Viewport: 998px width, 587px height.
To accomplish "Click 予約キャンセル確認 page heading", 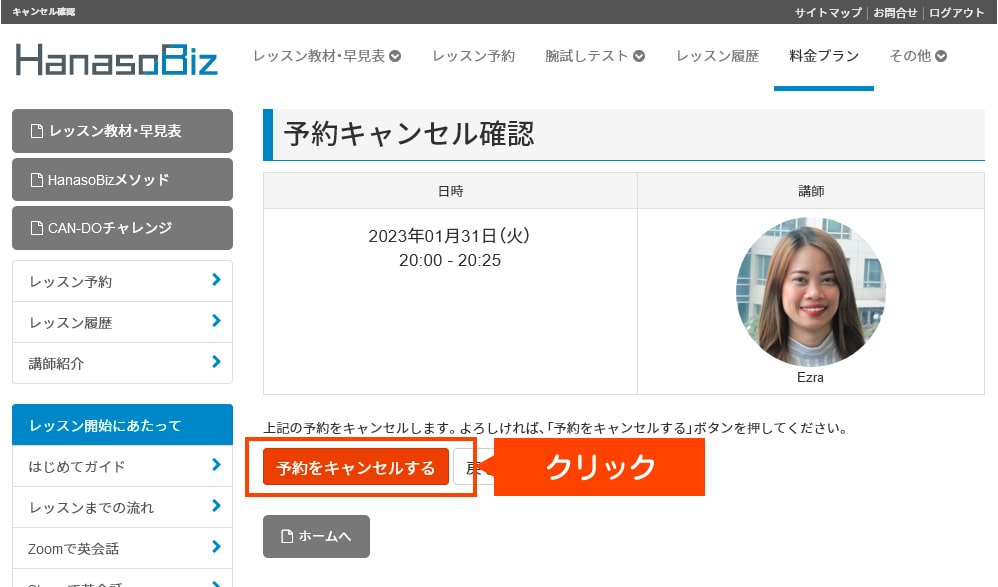I will click(409, 134).
